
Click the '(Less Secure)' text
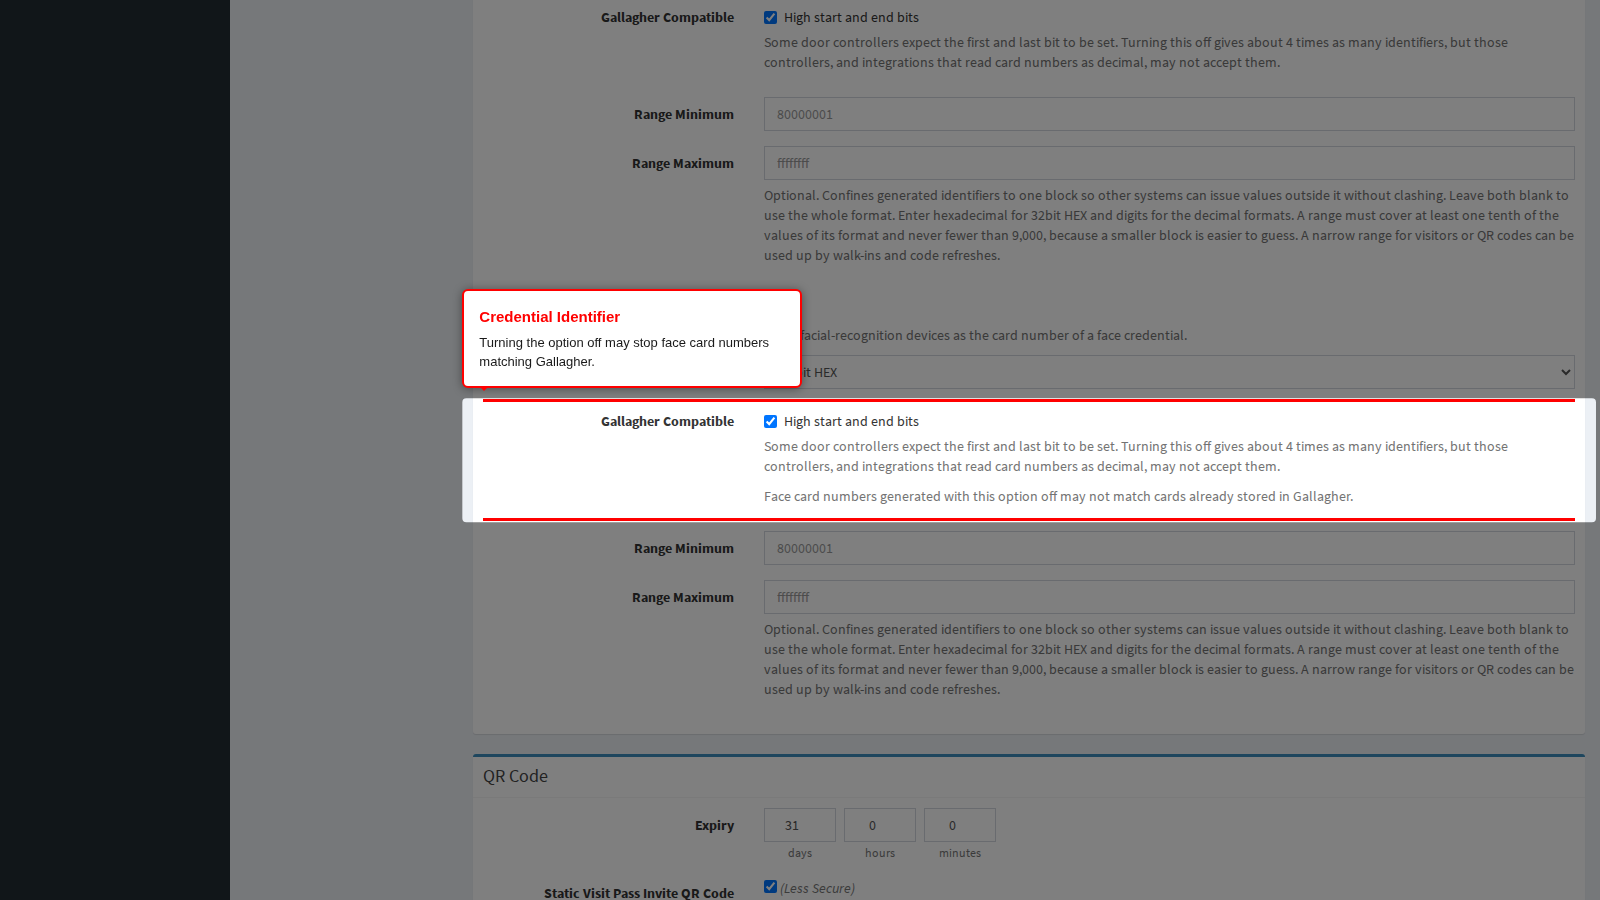point(817,888)
